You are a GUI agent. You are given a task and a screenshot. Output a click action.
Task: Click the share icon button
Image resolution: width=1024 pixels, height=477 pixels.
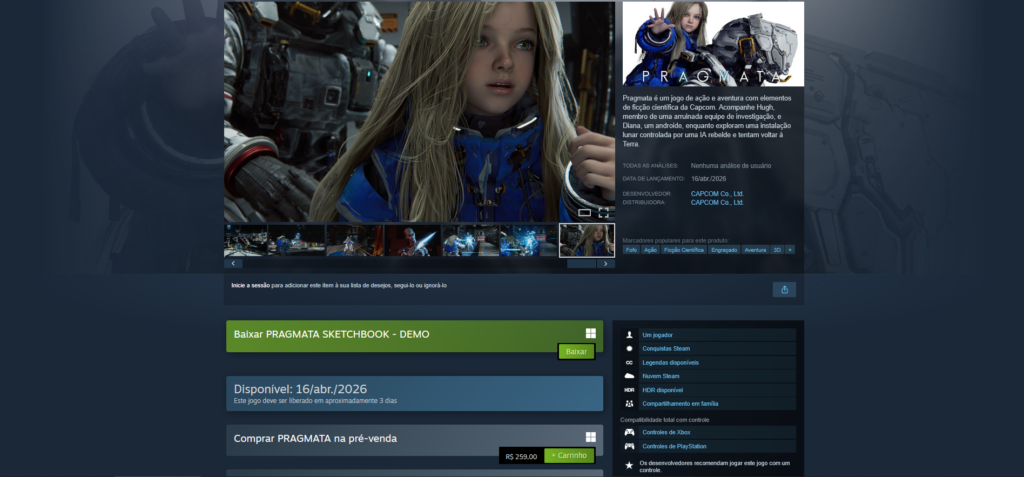pos(784,289)
